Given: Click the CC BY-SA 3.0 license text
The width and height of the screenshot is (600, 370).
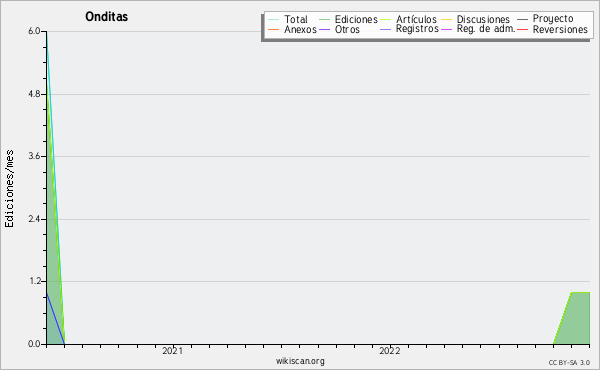Looking at the screenshot, I should tap(569, 363).
